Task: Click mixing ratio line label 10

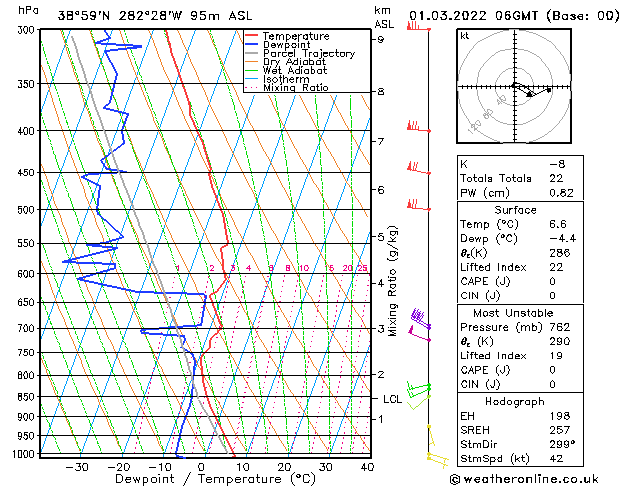Action: (304, 268)
